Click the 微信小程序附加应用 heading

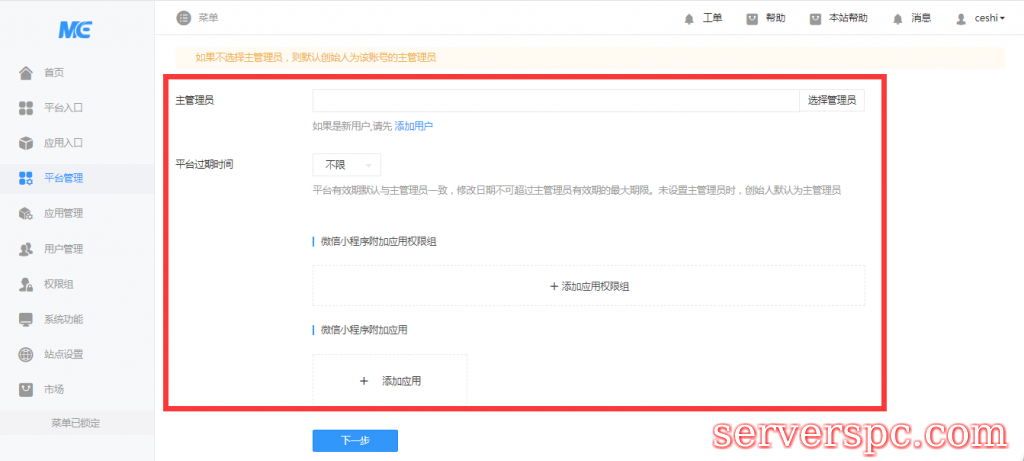tap(364, 330)
